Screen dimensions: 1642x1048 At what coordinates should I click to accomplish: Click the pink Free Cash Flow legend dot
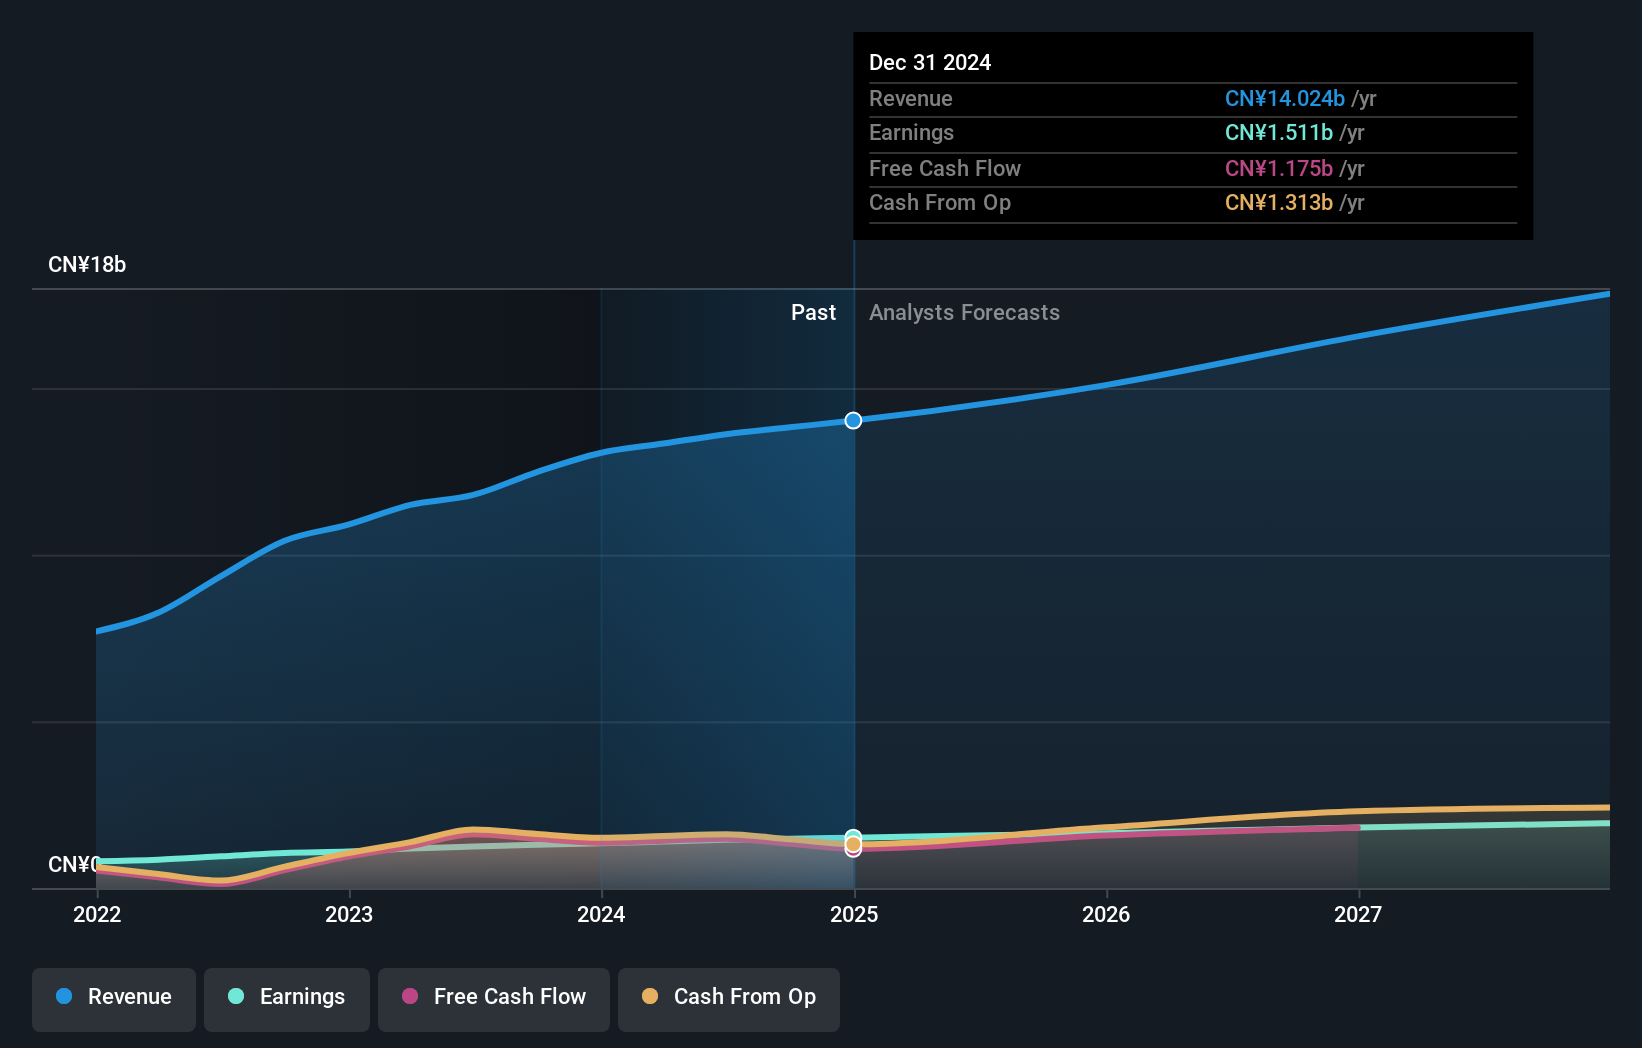(410, 996)
